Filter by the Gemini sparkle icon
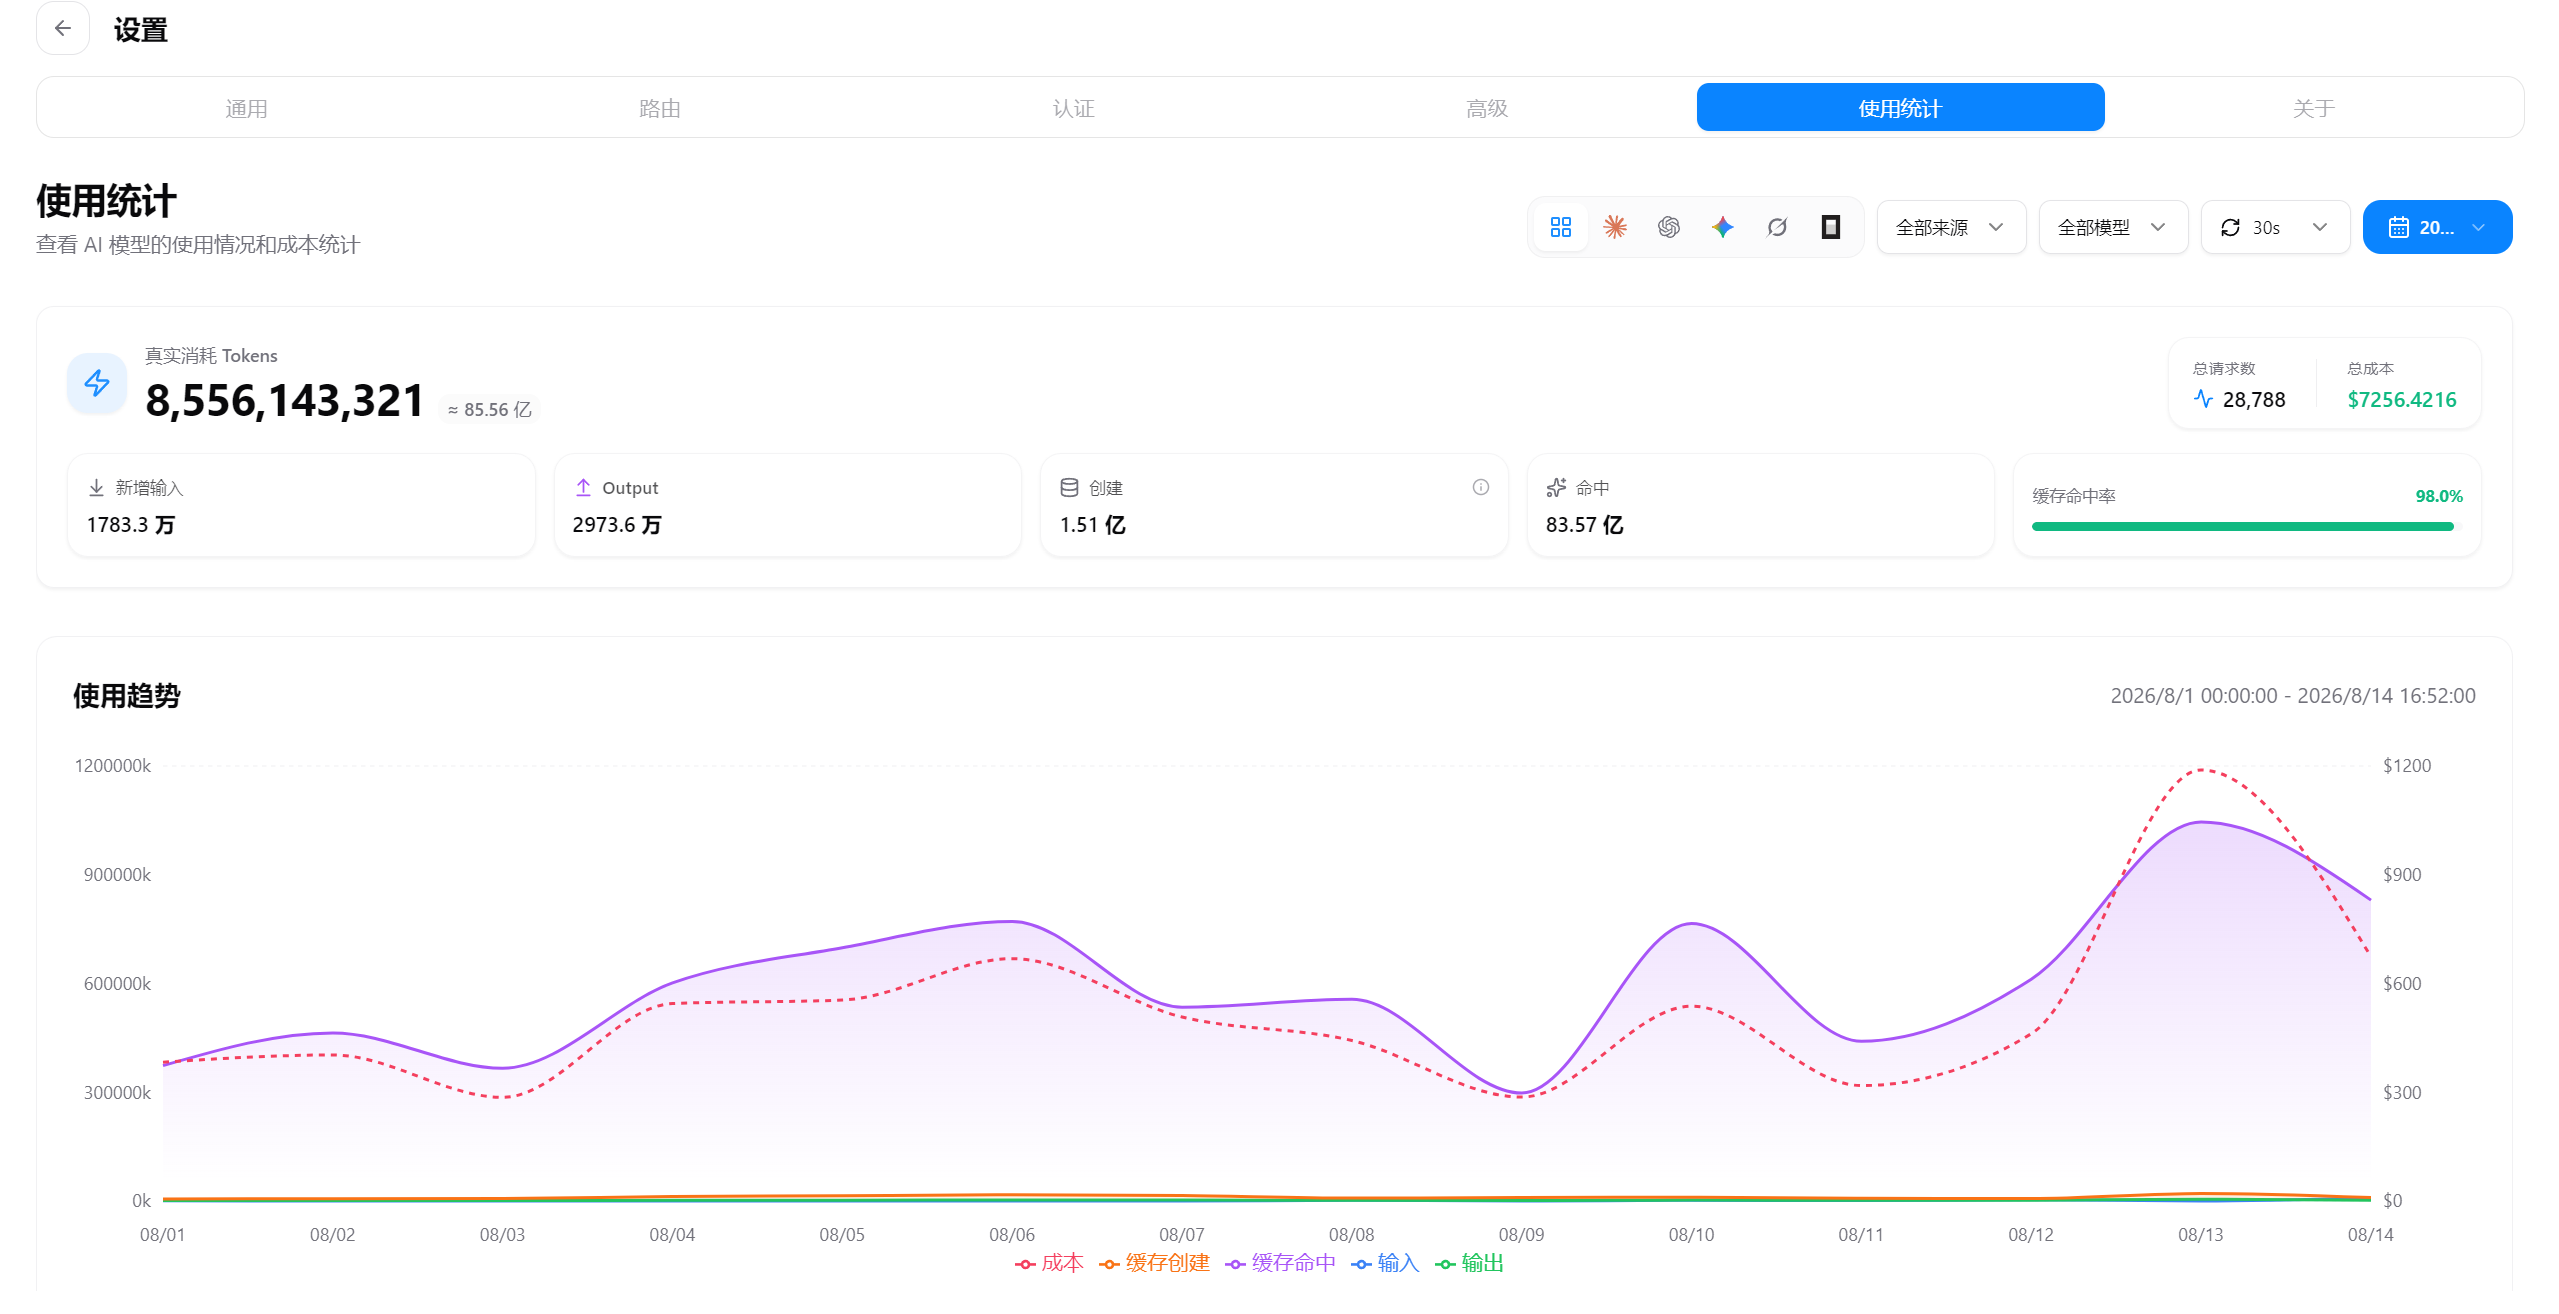The width and height of the screenshot is (2559, 1314). coord(1722,227)
